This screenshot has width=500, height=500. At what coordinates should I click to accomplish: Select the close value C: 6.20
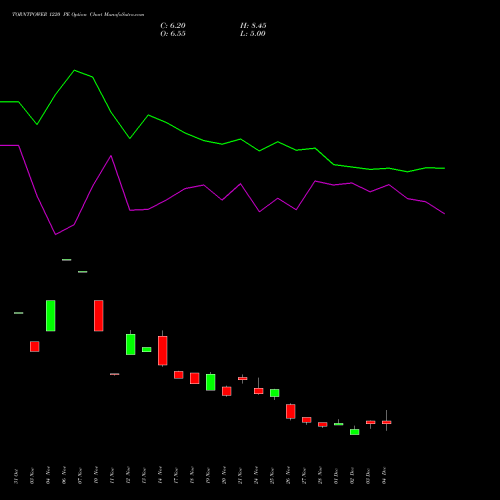pos(173,26)
